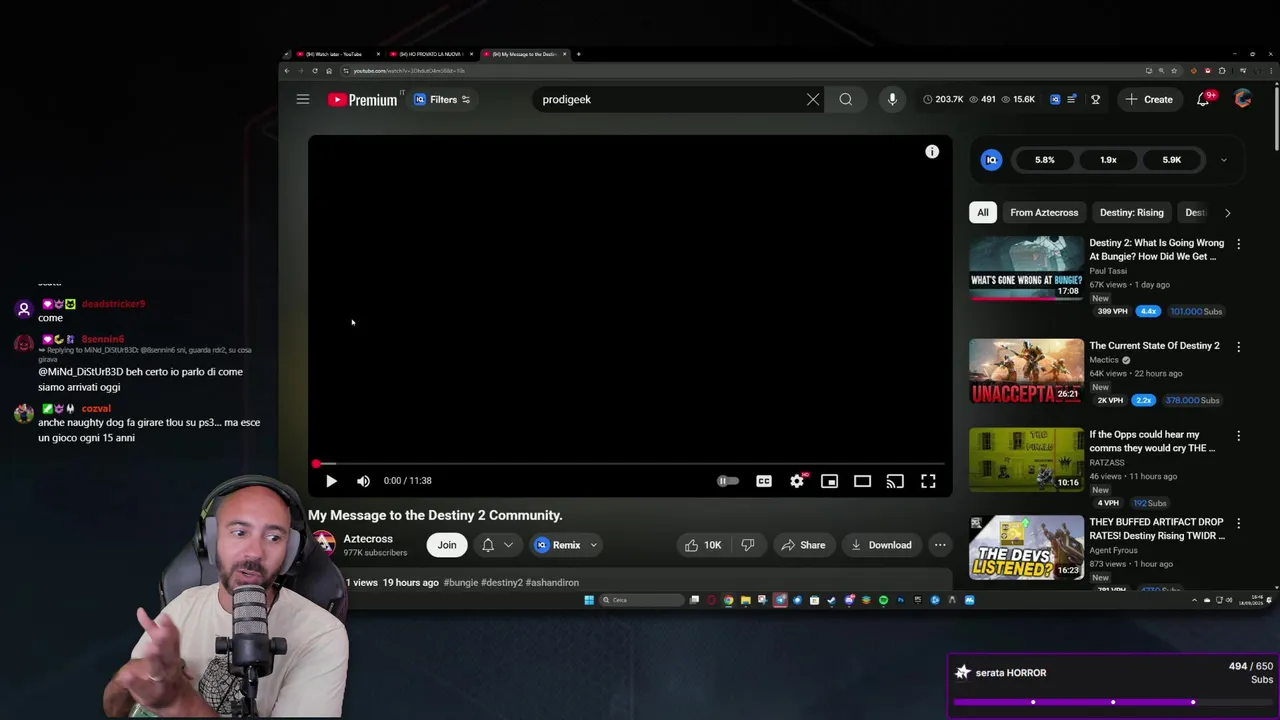Go back in browser history

point(287,71)
